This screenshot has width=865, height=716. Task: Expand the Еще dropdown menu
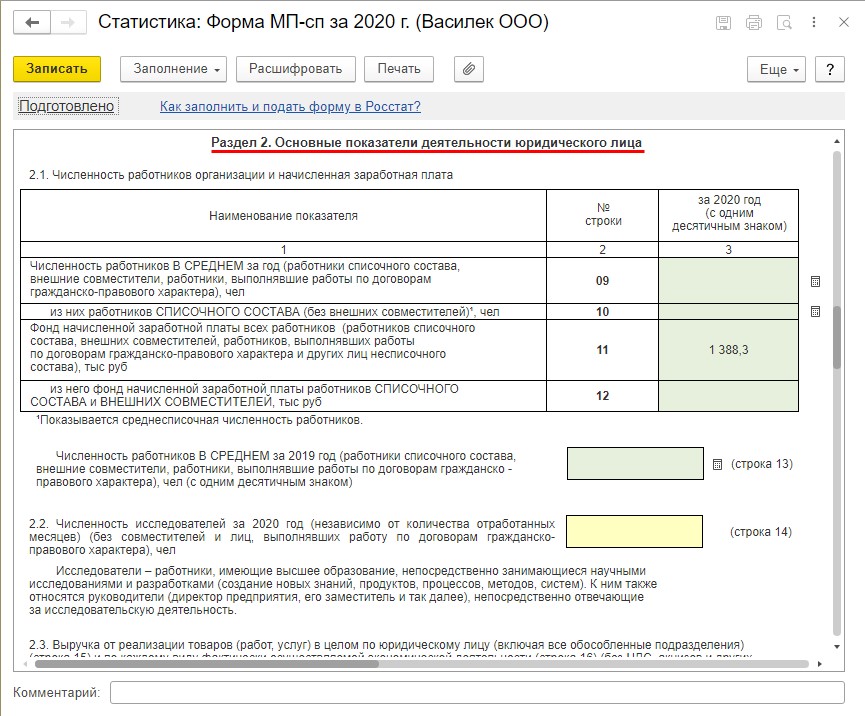[776, 70]
